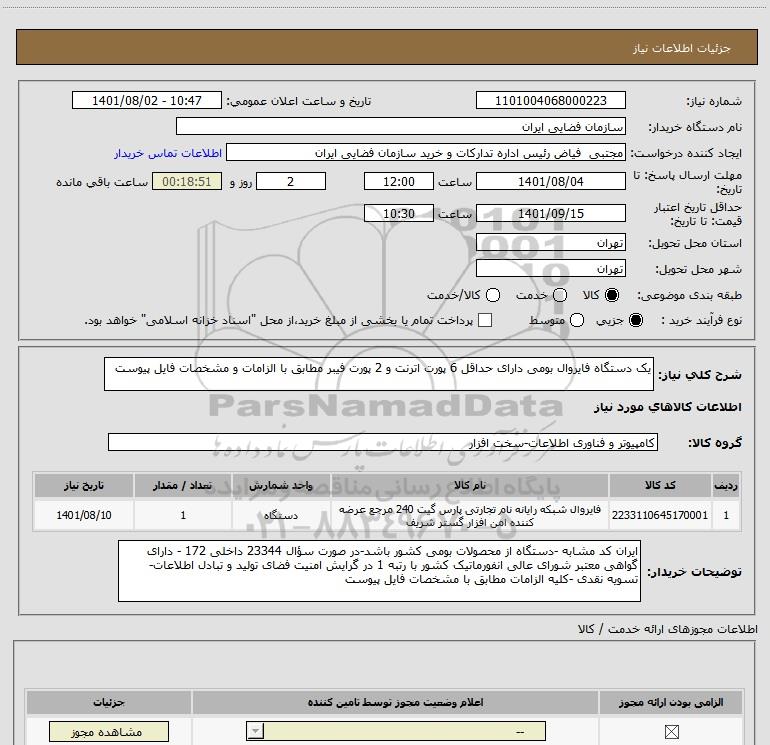Image resolution: width=770 pixels, height=745 pixels.
Task: Click the request creator field
Action: (x=426, y=152)
